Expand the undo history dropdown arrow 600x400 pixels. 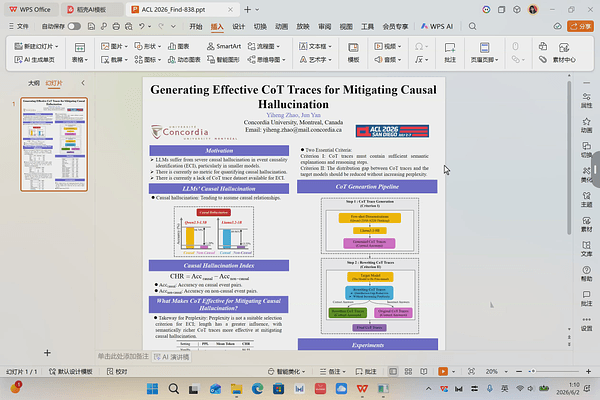click(150, 26)
